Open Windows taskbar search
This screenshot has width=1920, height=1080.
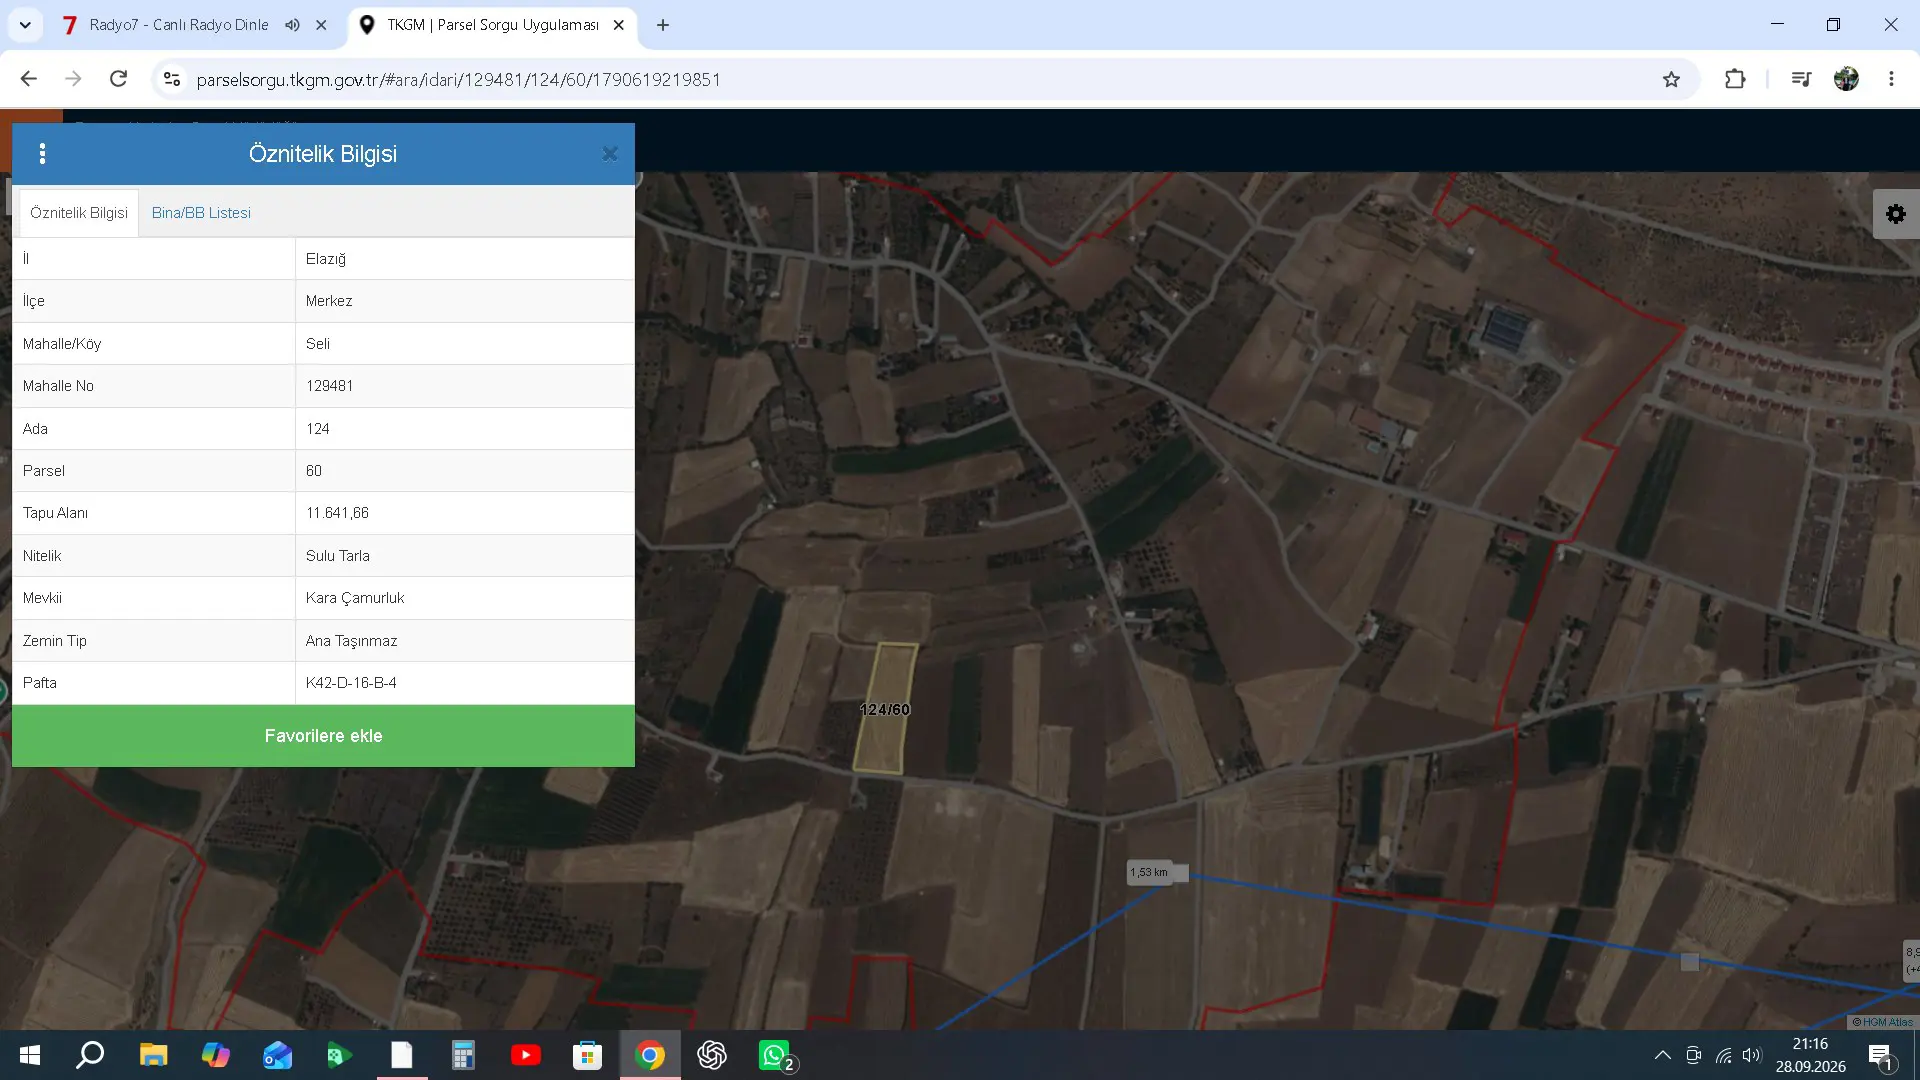(x=90, y=1055)
